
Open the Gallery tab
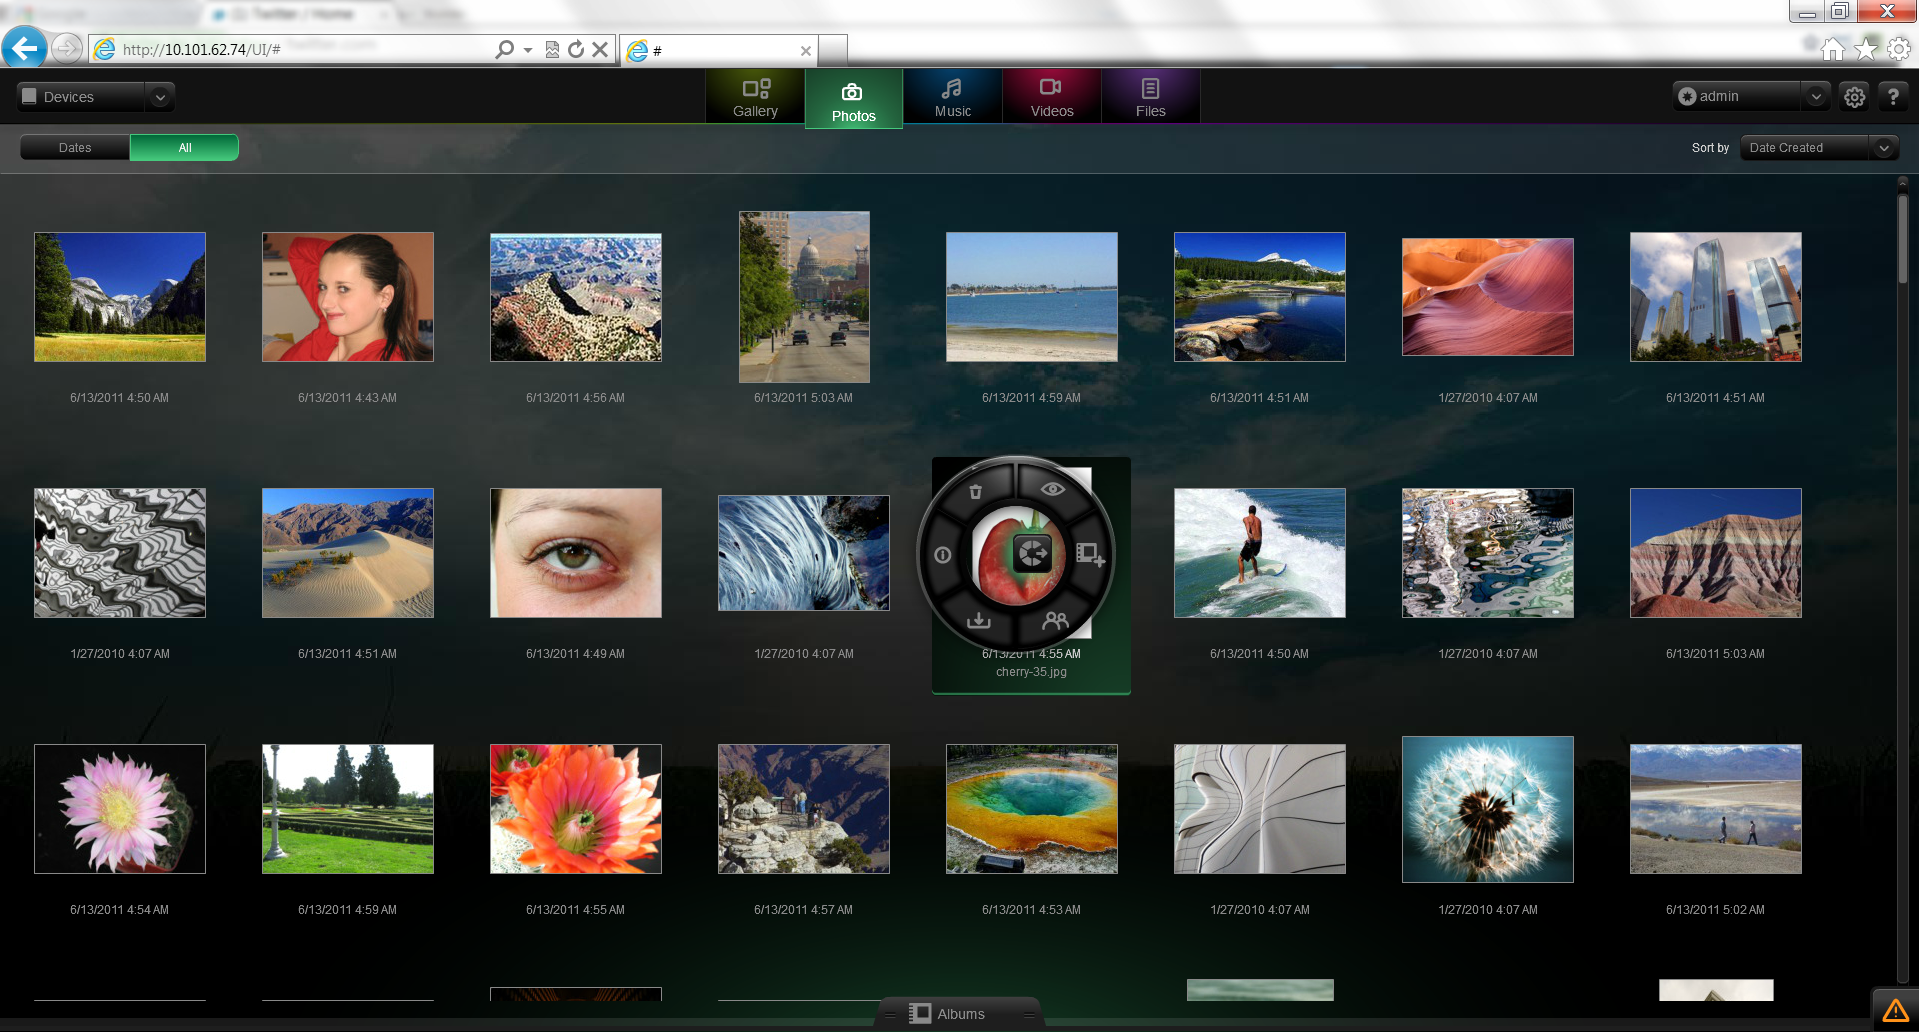click(x=755, y=97)
